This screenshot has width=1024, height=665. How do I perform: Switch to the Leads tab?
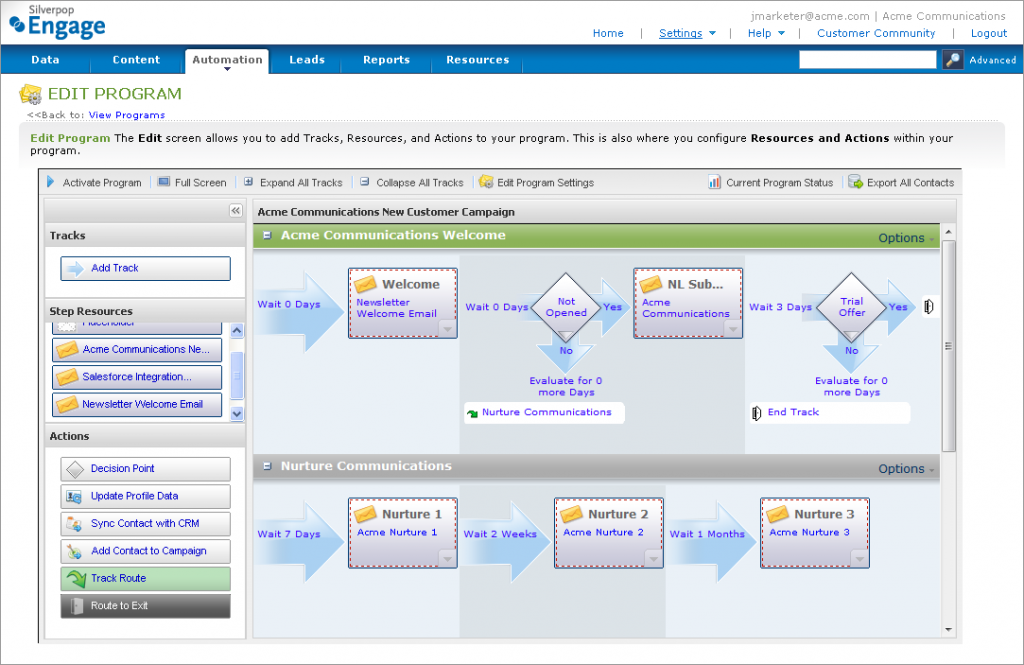coord(307,60)
